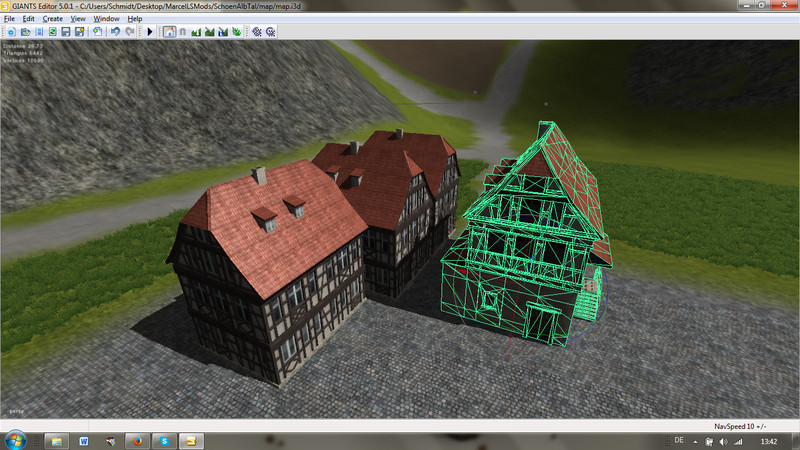Toggle the terrain icon with blue marker
The image size is (800, 450).
223,32
